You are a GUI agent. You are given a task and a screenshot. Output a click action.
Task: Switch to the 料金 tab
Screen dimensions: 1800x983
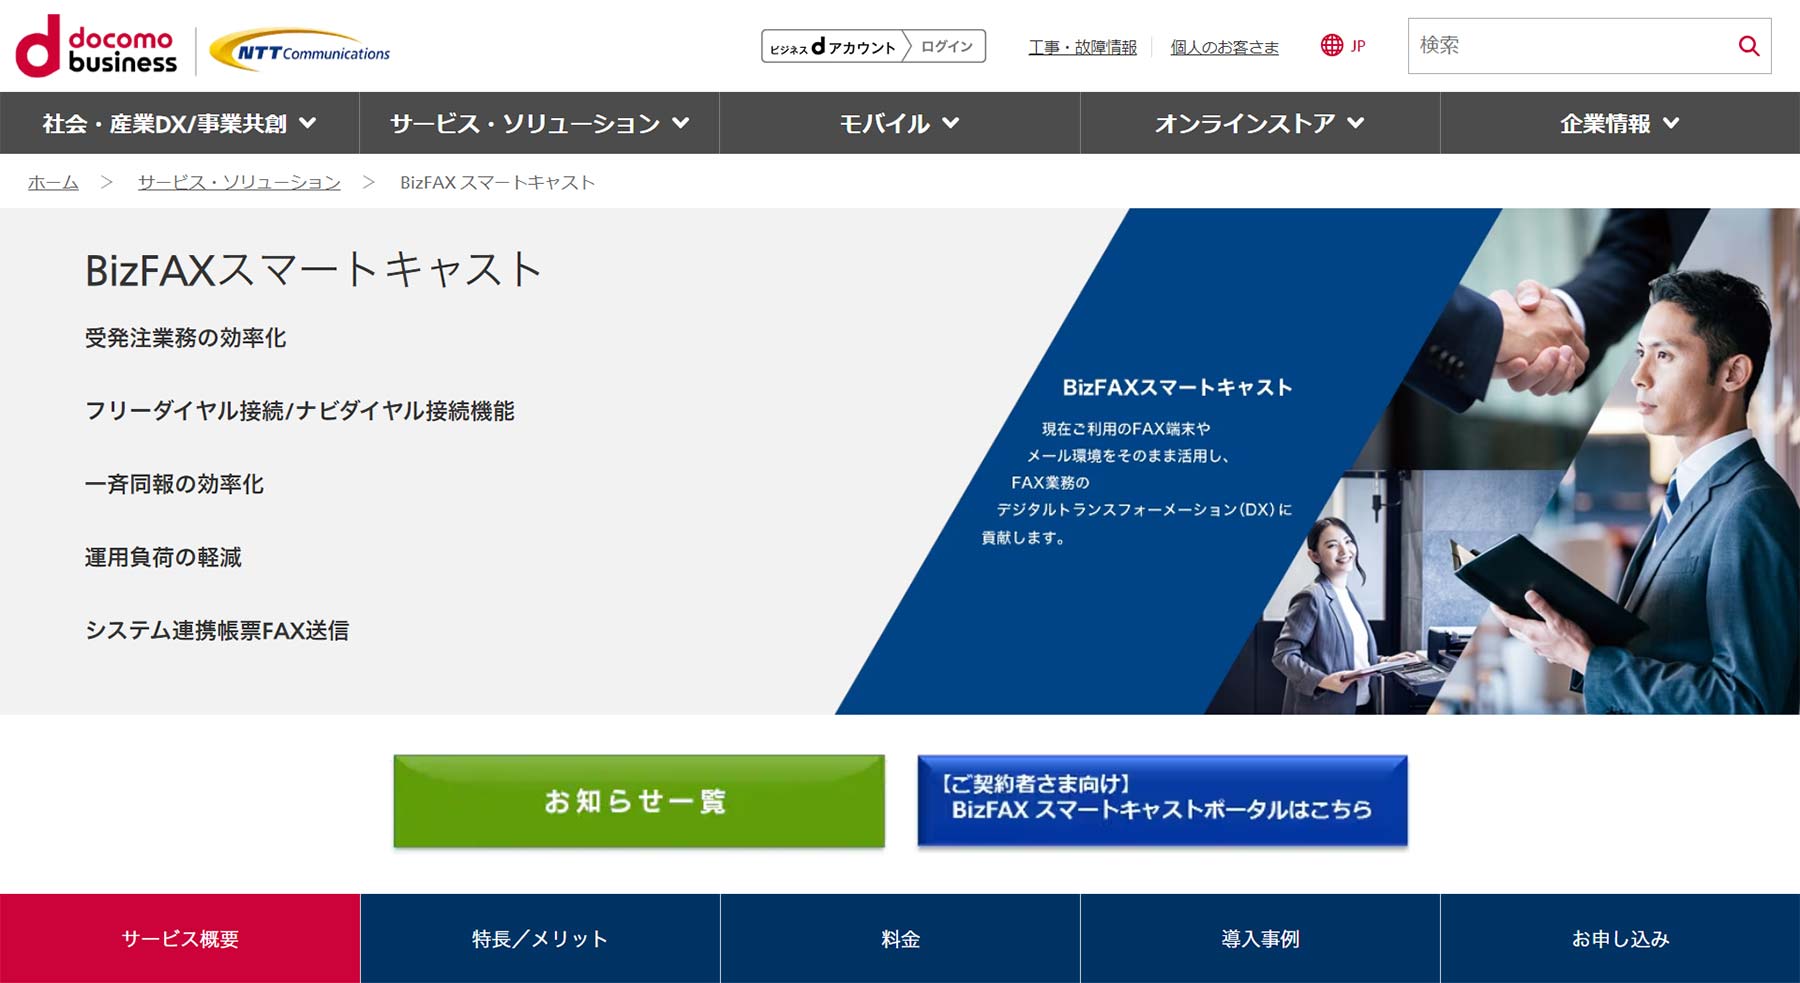pyautogui.click(x=900, y=938)
